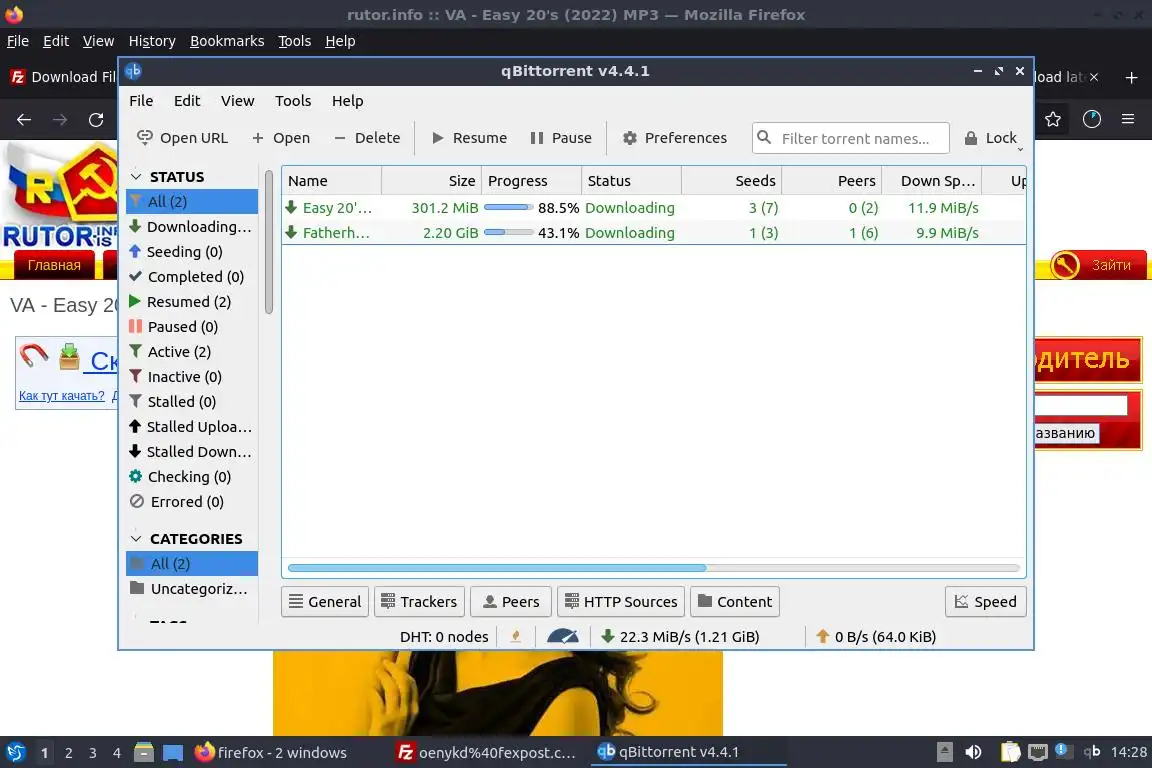Click the Open URL toolbar button
Screen dimensions: 1152x768
tap(183, 138)
